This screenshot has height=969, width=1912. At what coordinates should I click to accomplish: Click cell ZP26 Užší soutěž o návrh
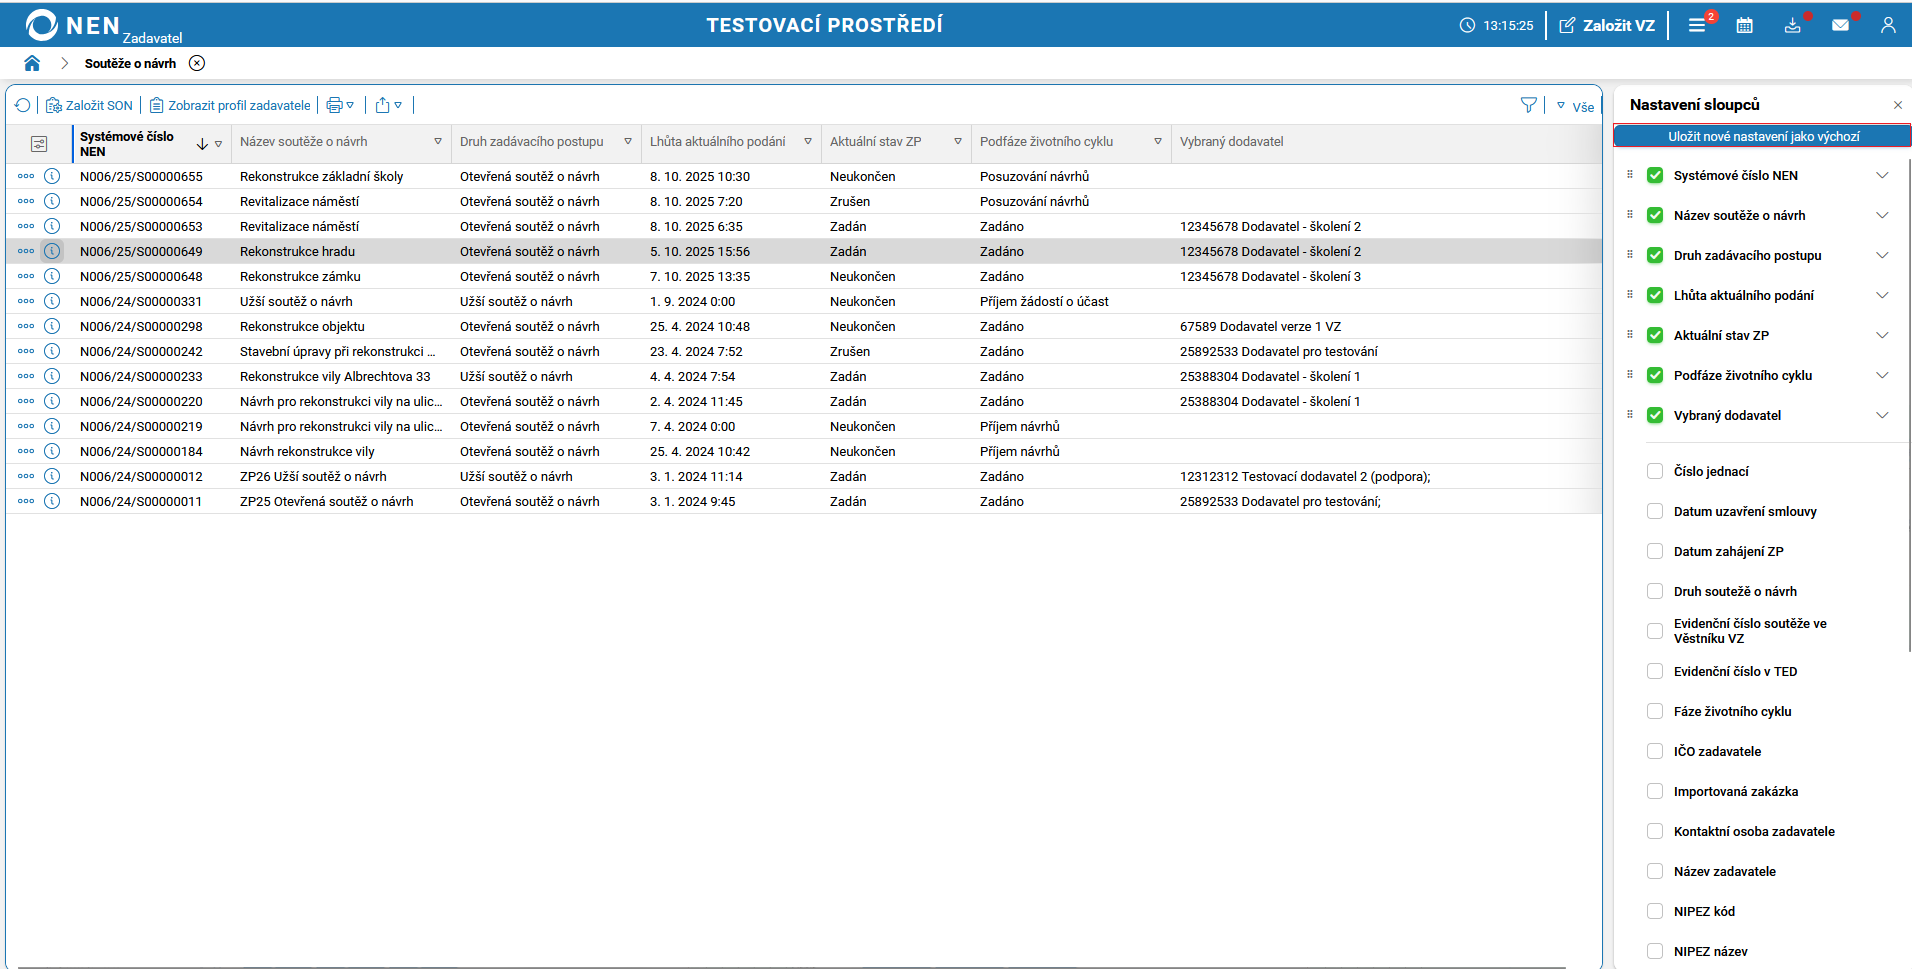[313, 476]
